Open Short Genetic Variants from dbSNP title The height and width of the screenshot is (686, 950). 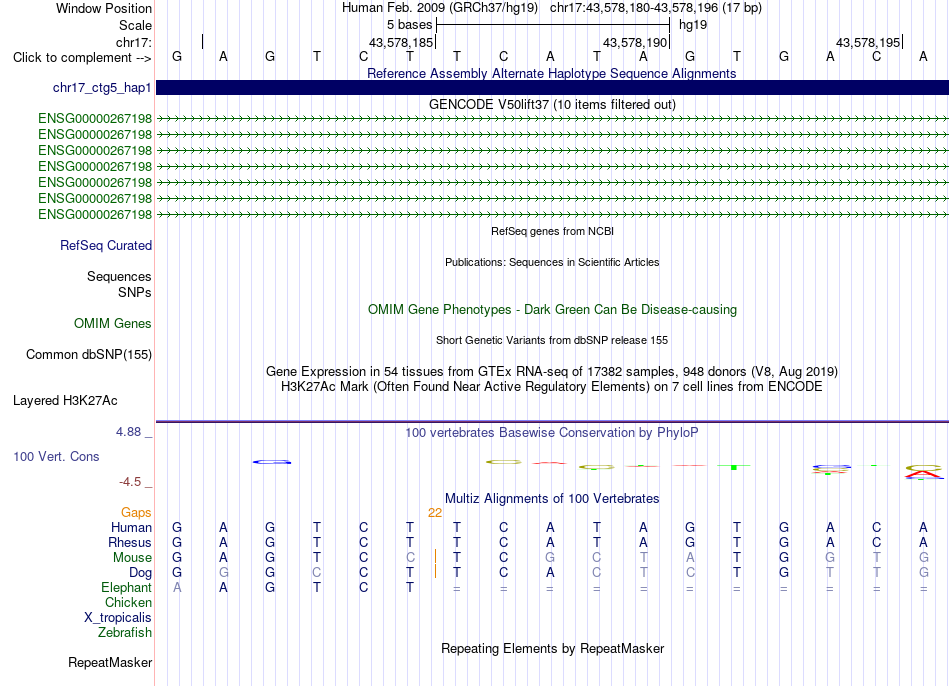(552, 340)
